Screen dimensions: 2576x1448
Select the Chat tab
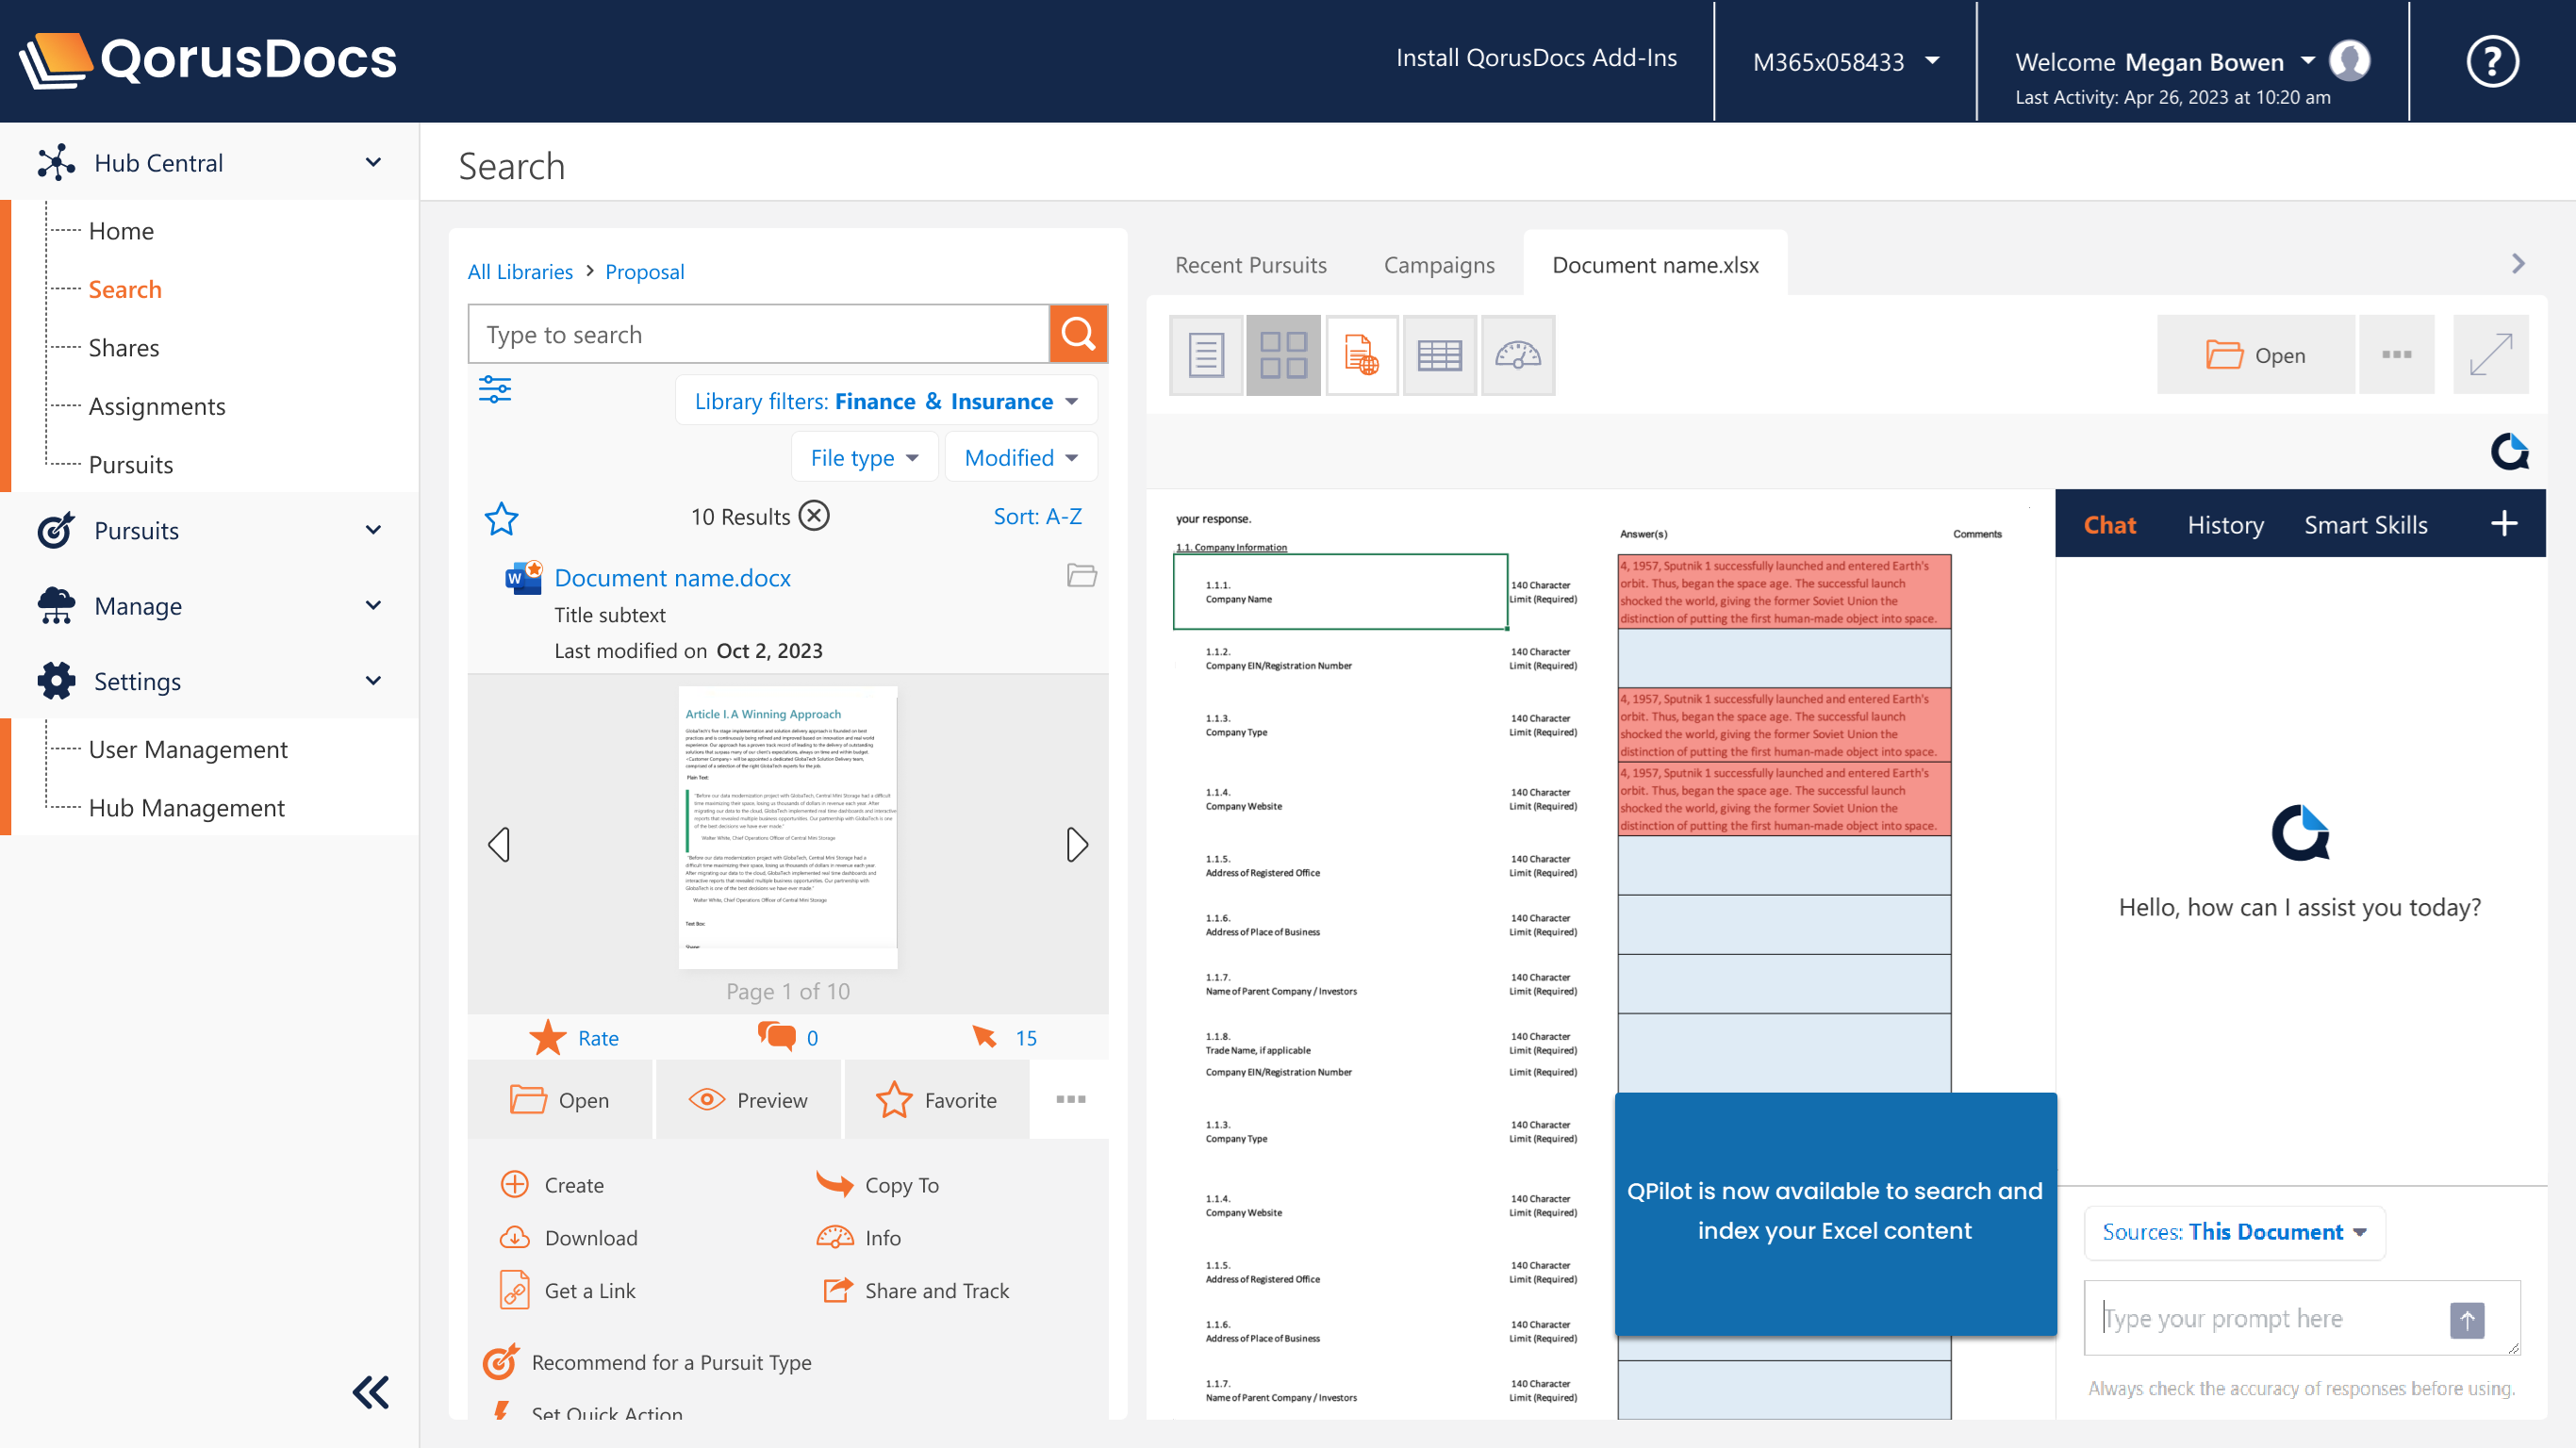click(2109, 525)
